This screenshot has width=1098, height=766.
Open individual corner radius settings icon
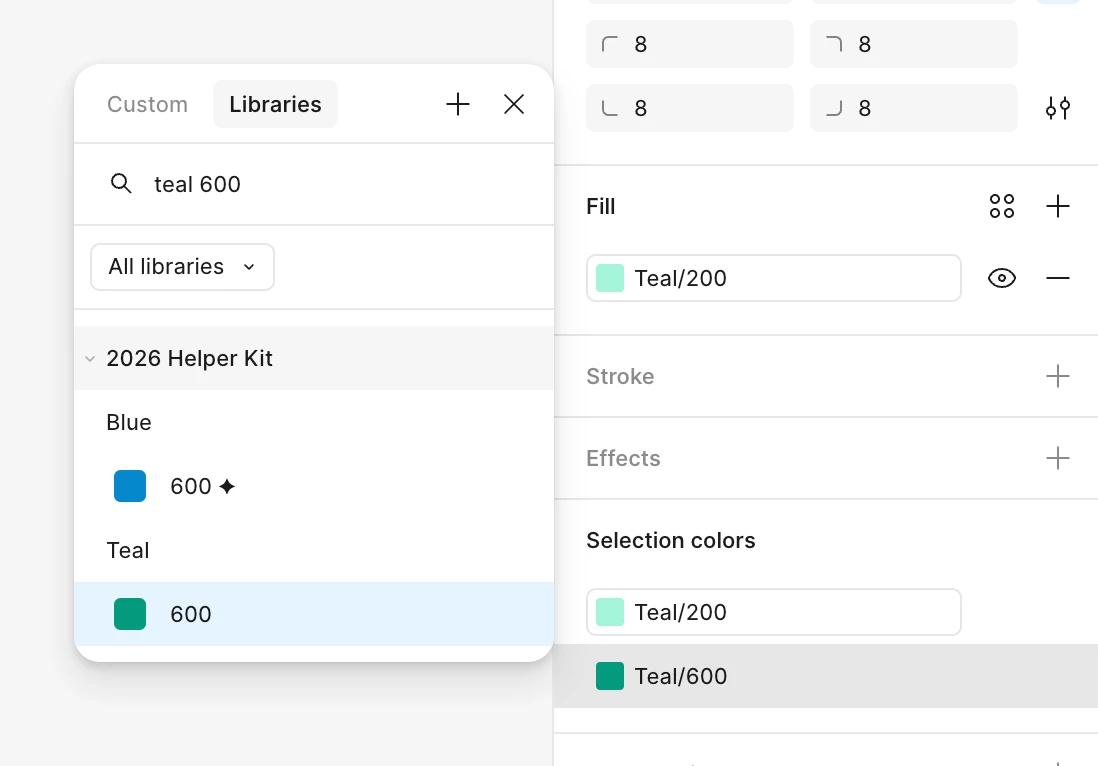1057,108
